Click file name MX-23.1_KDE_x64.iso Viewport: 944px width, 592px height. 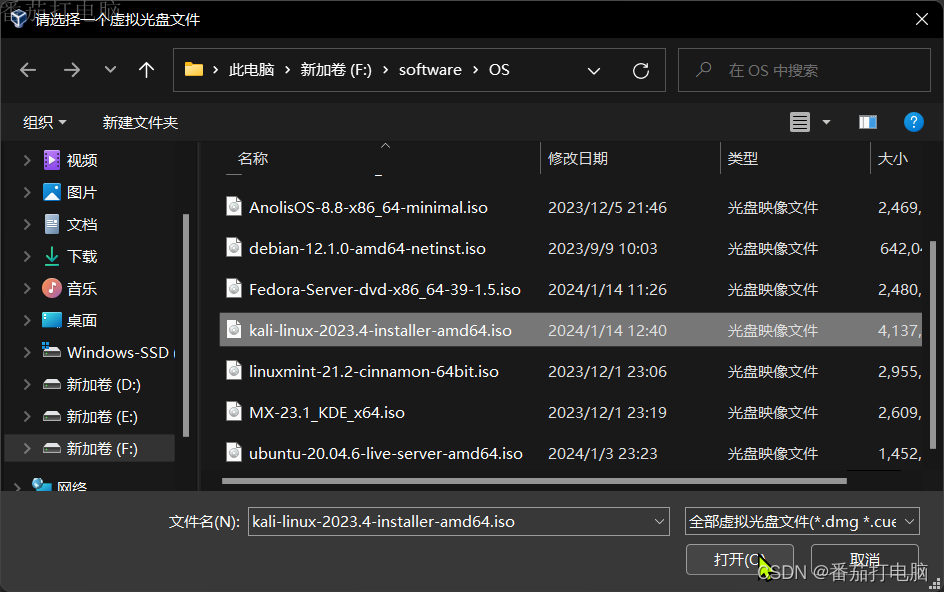pos(327,413)
